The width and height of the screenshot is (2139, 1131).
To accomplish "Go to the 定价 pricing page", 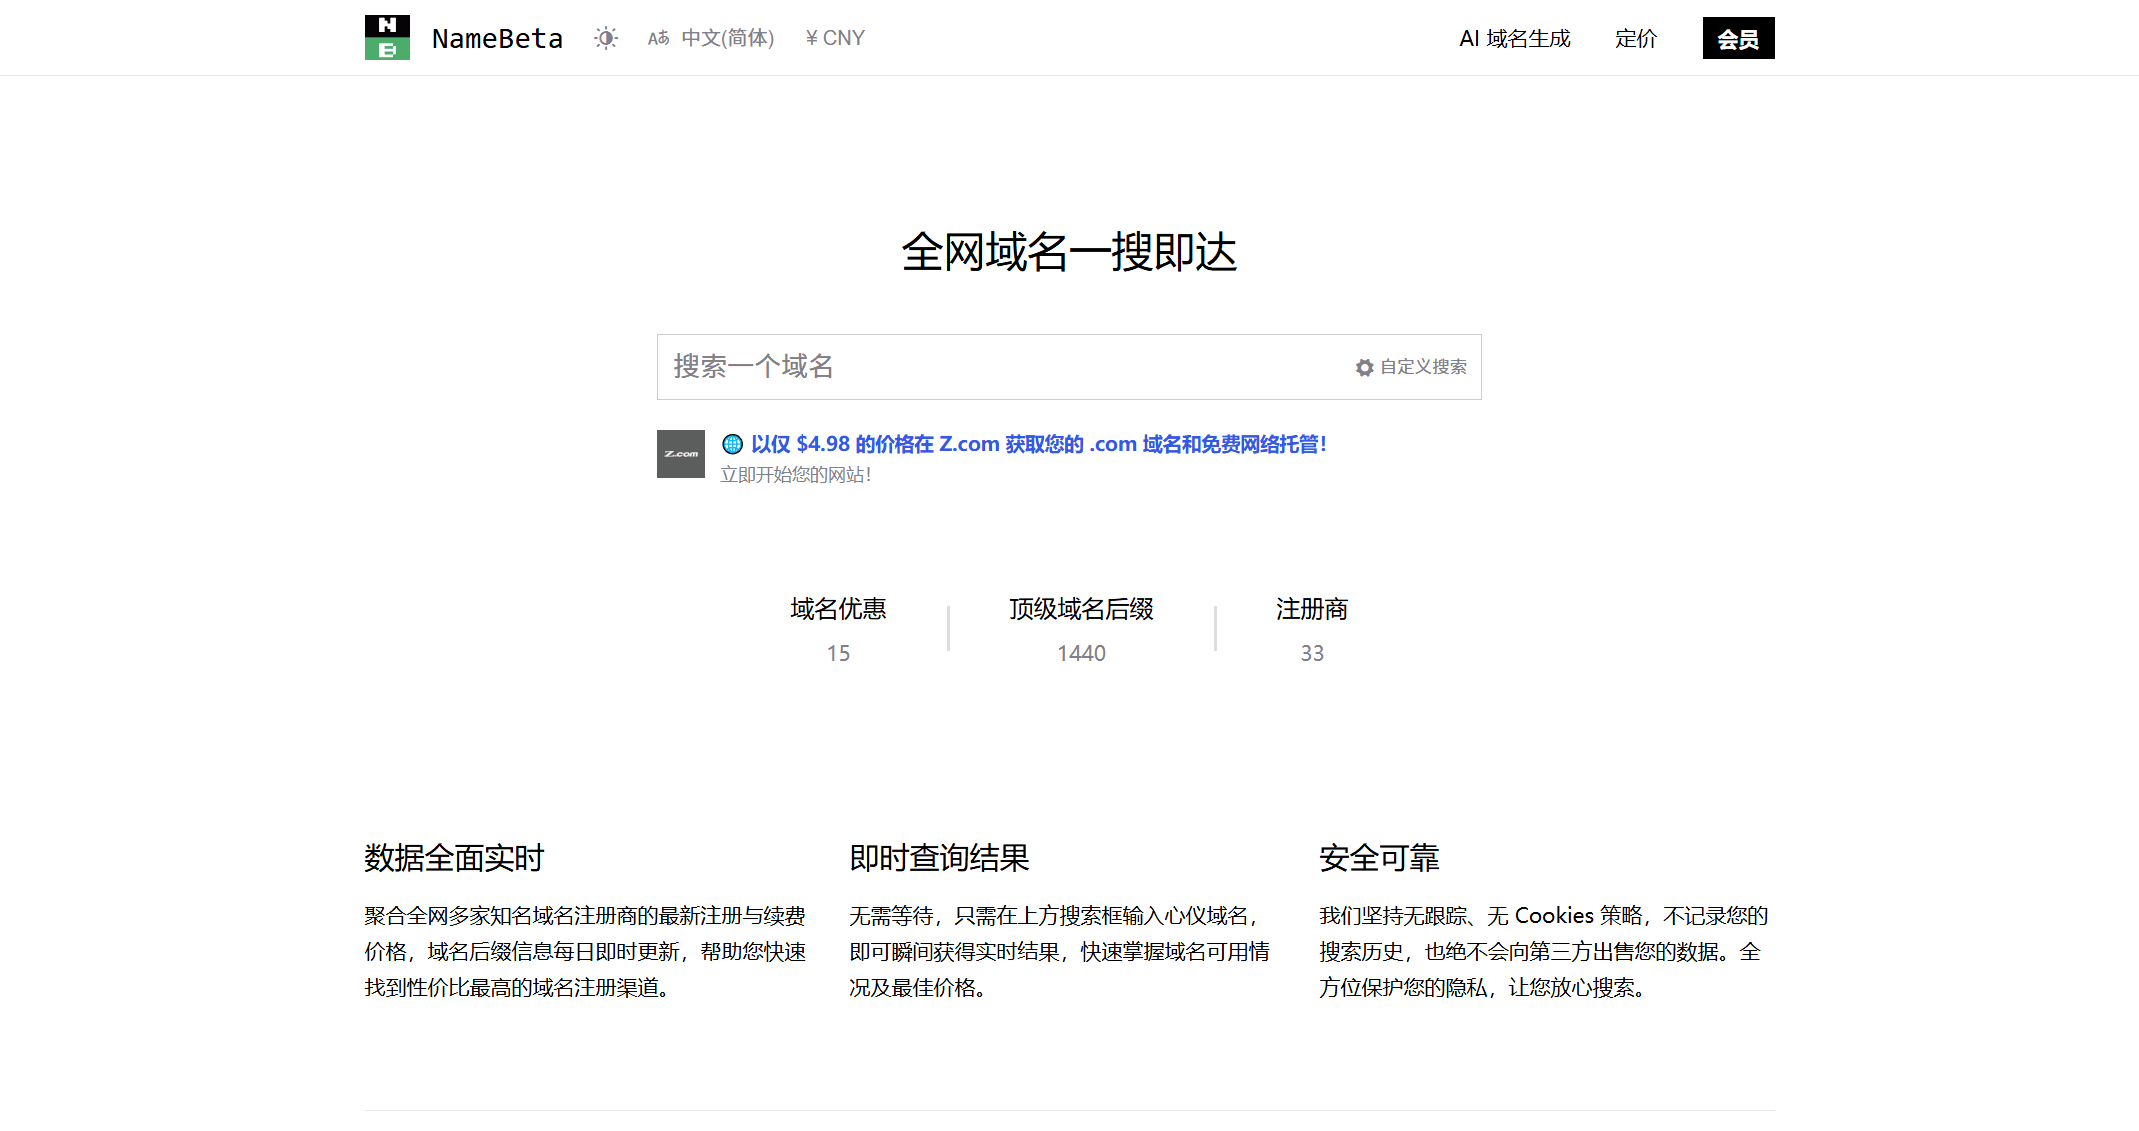I will 1636,38.
